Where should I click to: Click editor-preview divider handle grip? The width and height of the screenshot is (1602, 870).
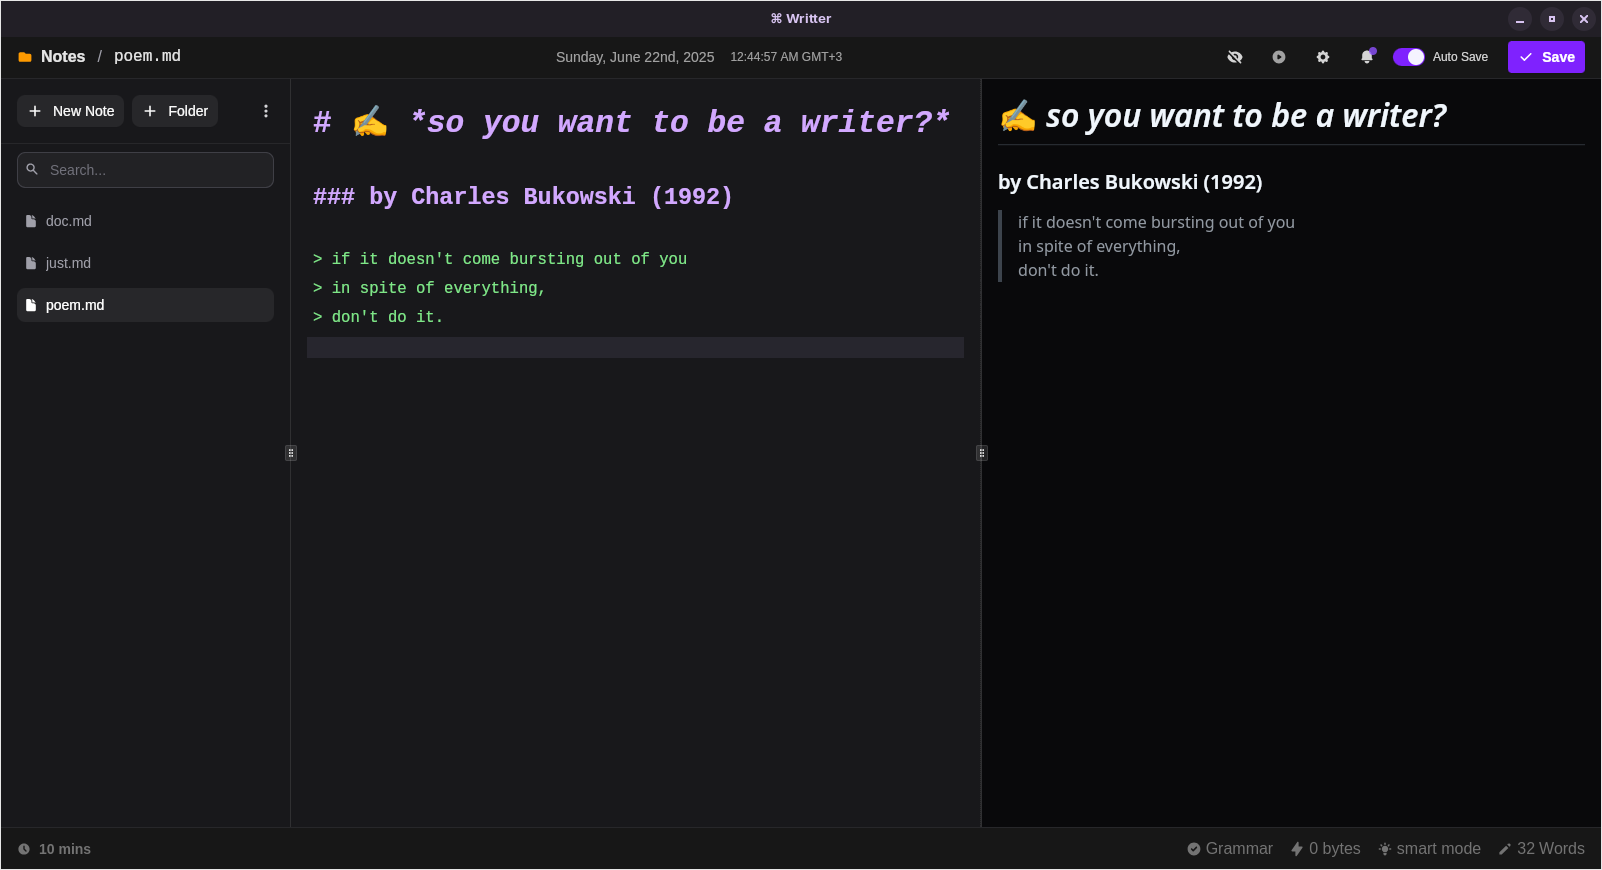tap(982, 453)
